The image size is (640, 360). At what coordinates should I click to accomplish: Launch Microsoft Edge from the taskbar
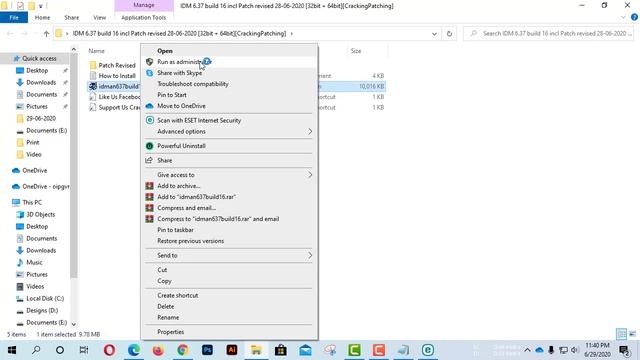pos(134,350)
